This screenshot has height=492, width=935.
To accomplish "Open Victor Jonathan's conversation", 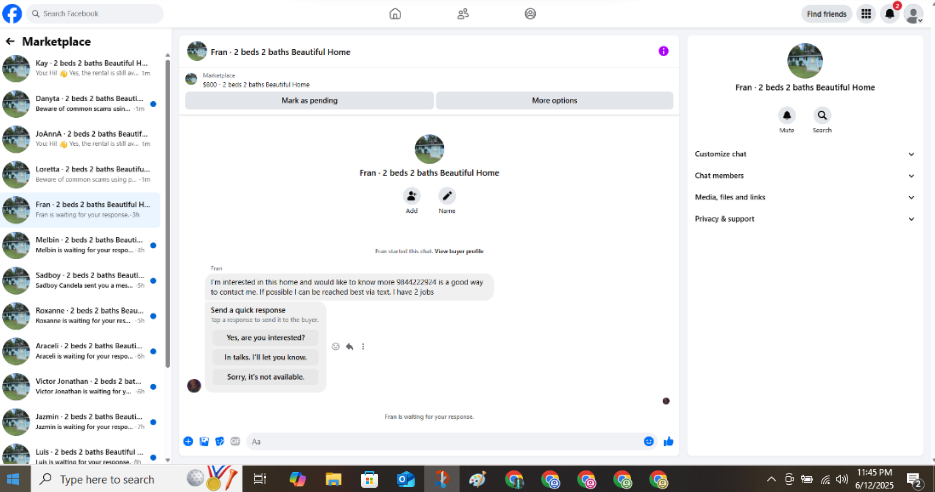I will click(x=81, y=386).
